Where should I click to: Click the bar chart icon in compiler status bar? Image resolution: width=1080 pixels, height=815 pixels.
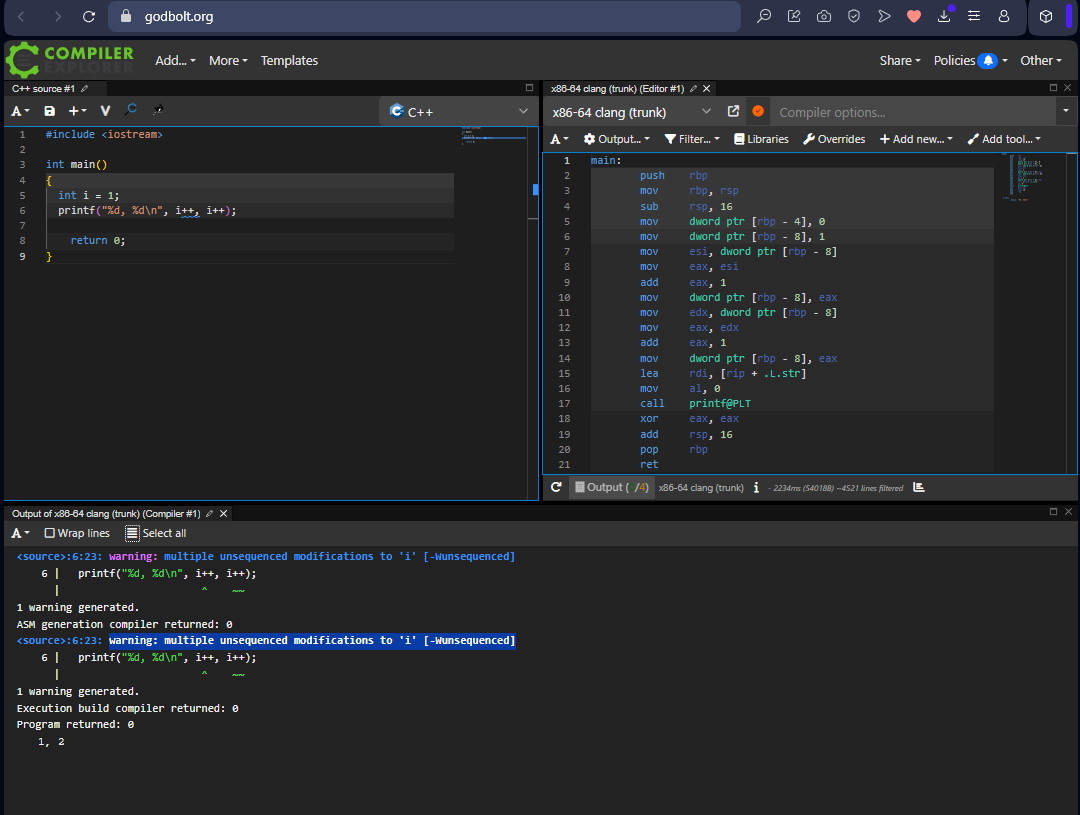[x=919, y=487]
